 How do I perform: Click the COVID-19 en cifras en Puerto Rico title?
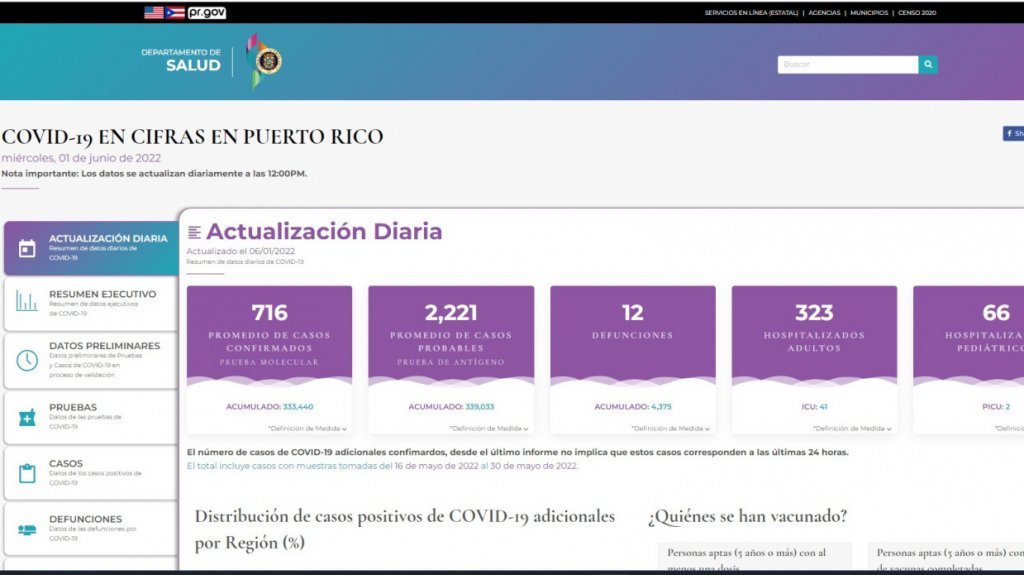(192, 137)
